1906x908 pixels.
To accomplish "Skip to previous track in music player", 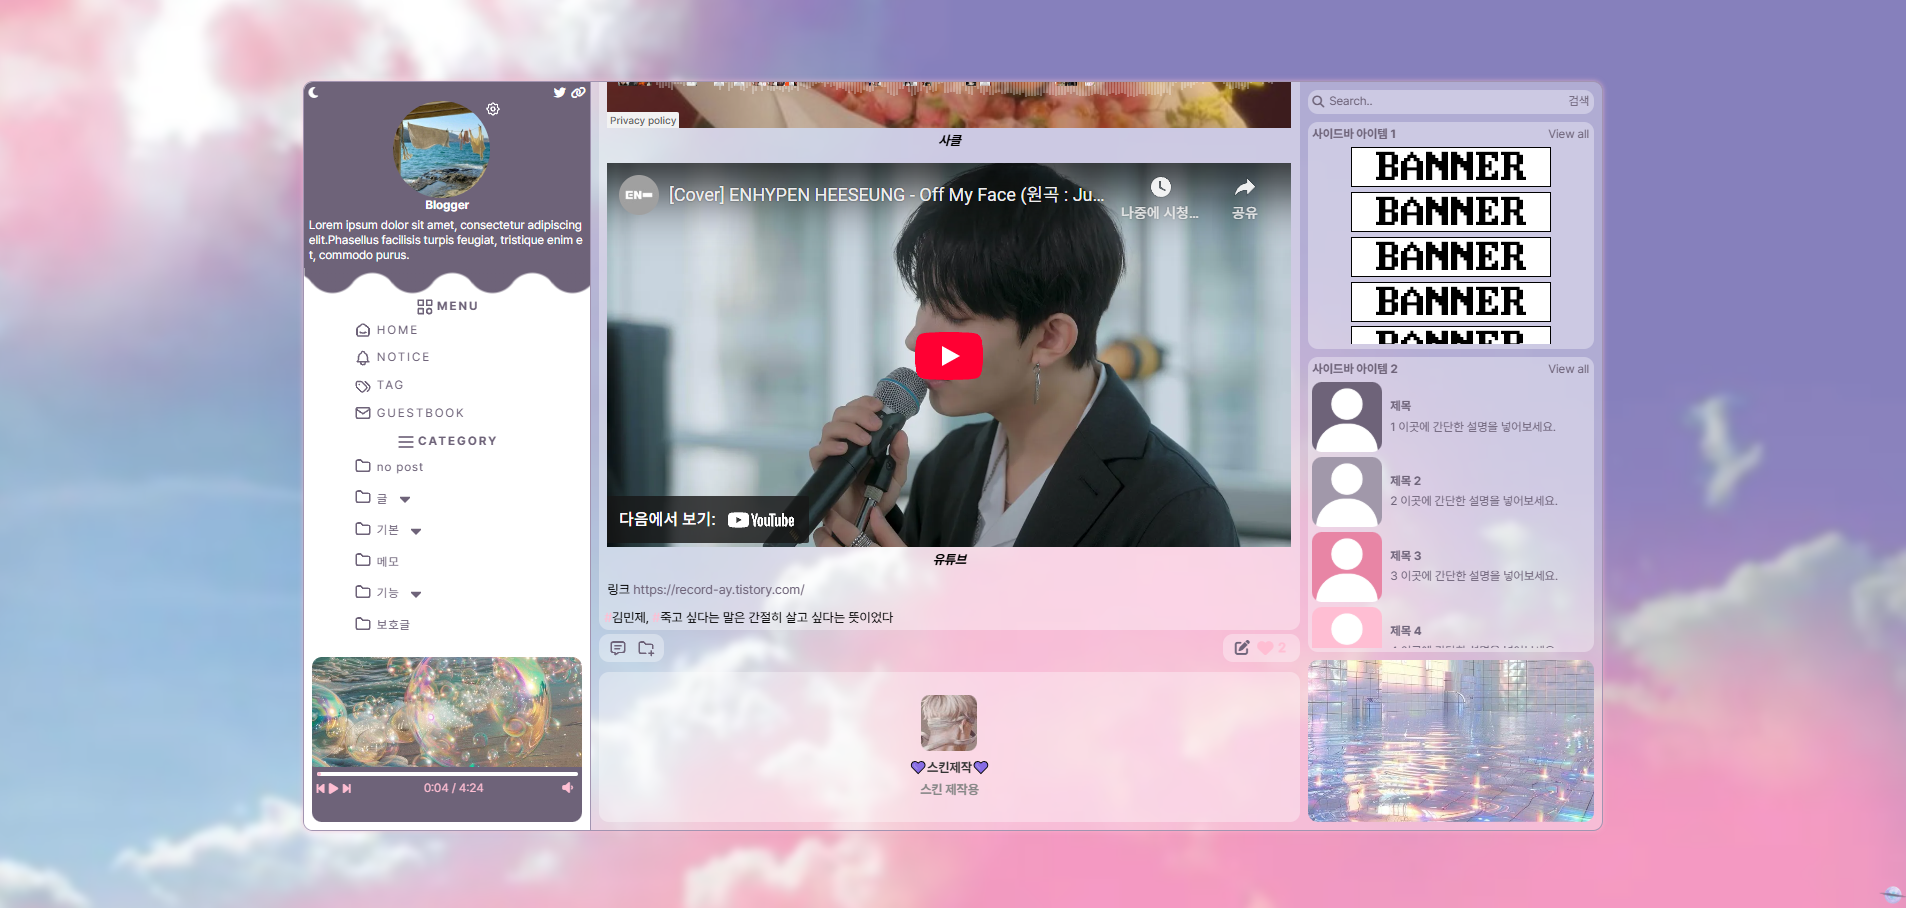I will 321,788.
